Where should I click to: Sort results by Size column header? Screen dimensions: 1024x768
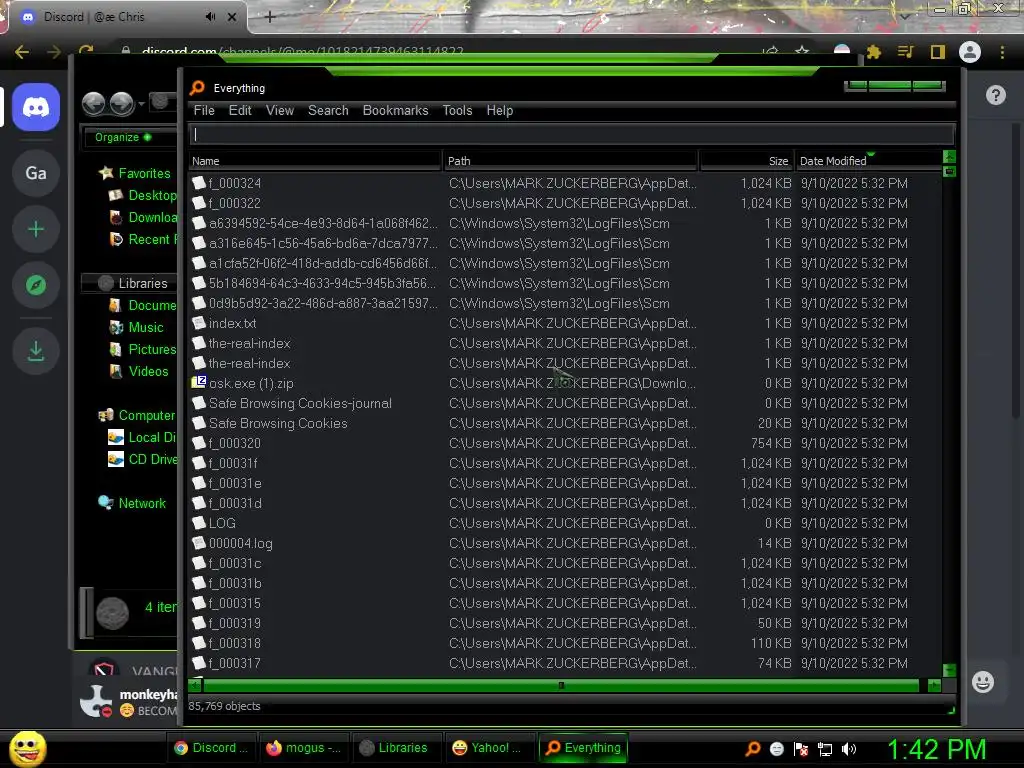(x=746, y=161)
